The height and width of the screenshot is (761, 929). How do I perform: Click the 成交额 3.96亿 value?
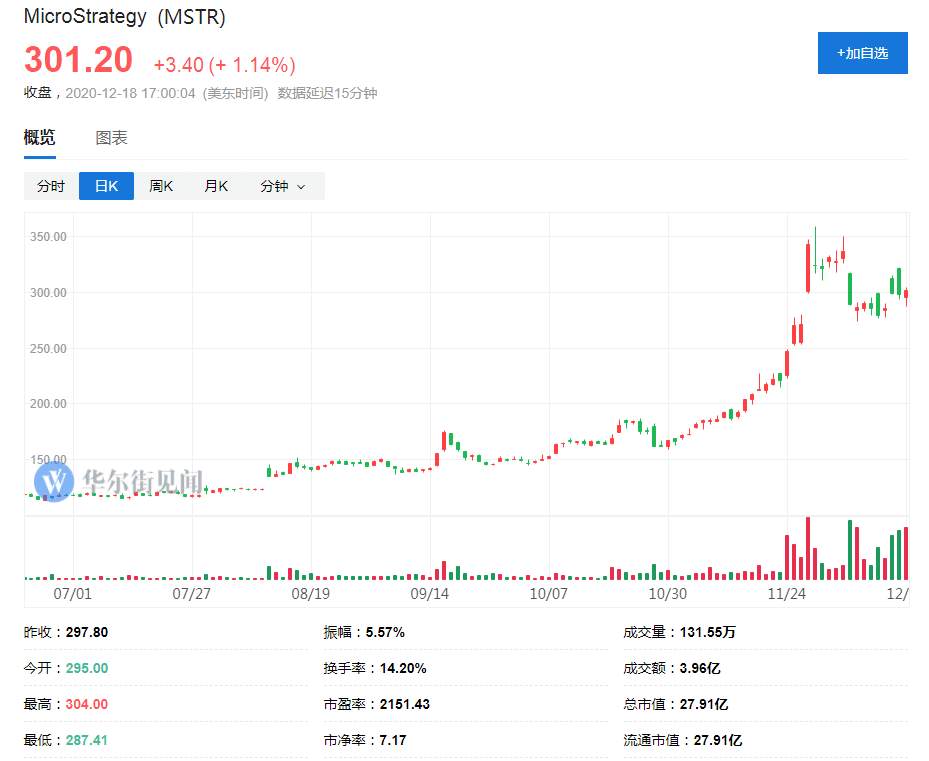coord(700,669)
